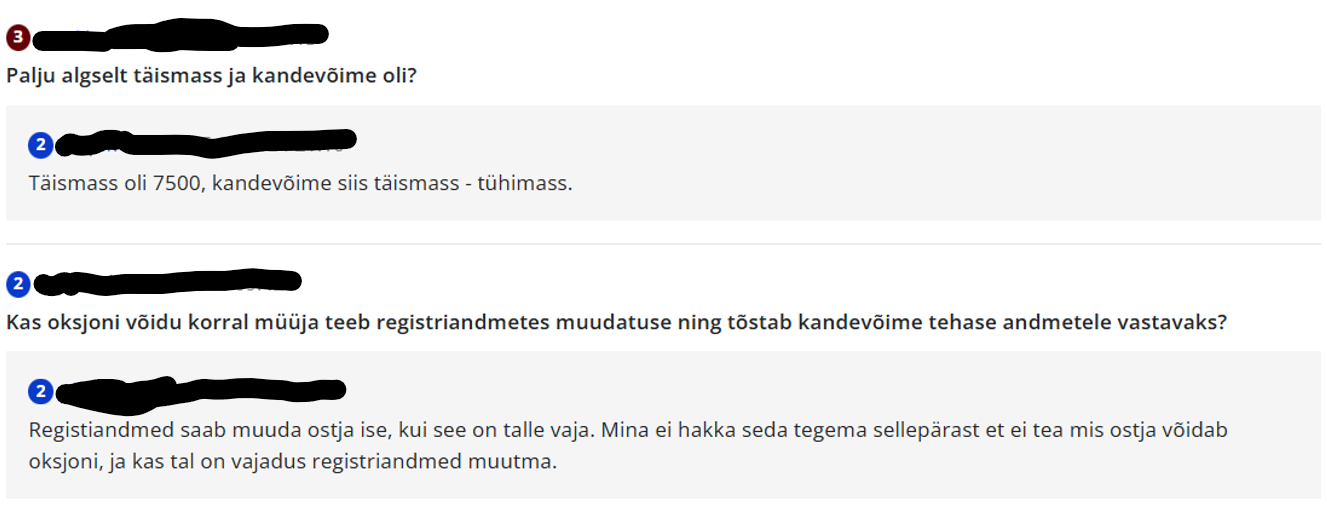The width and height of the screenshot is (1327, 515).
Task: Click blue 2 badge above the Täismass answer
Action: click(x=41, y=146)
